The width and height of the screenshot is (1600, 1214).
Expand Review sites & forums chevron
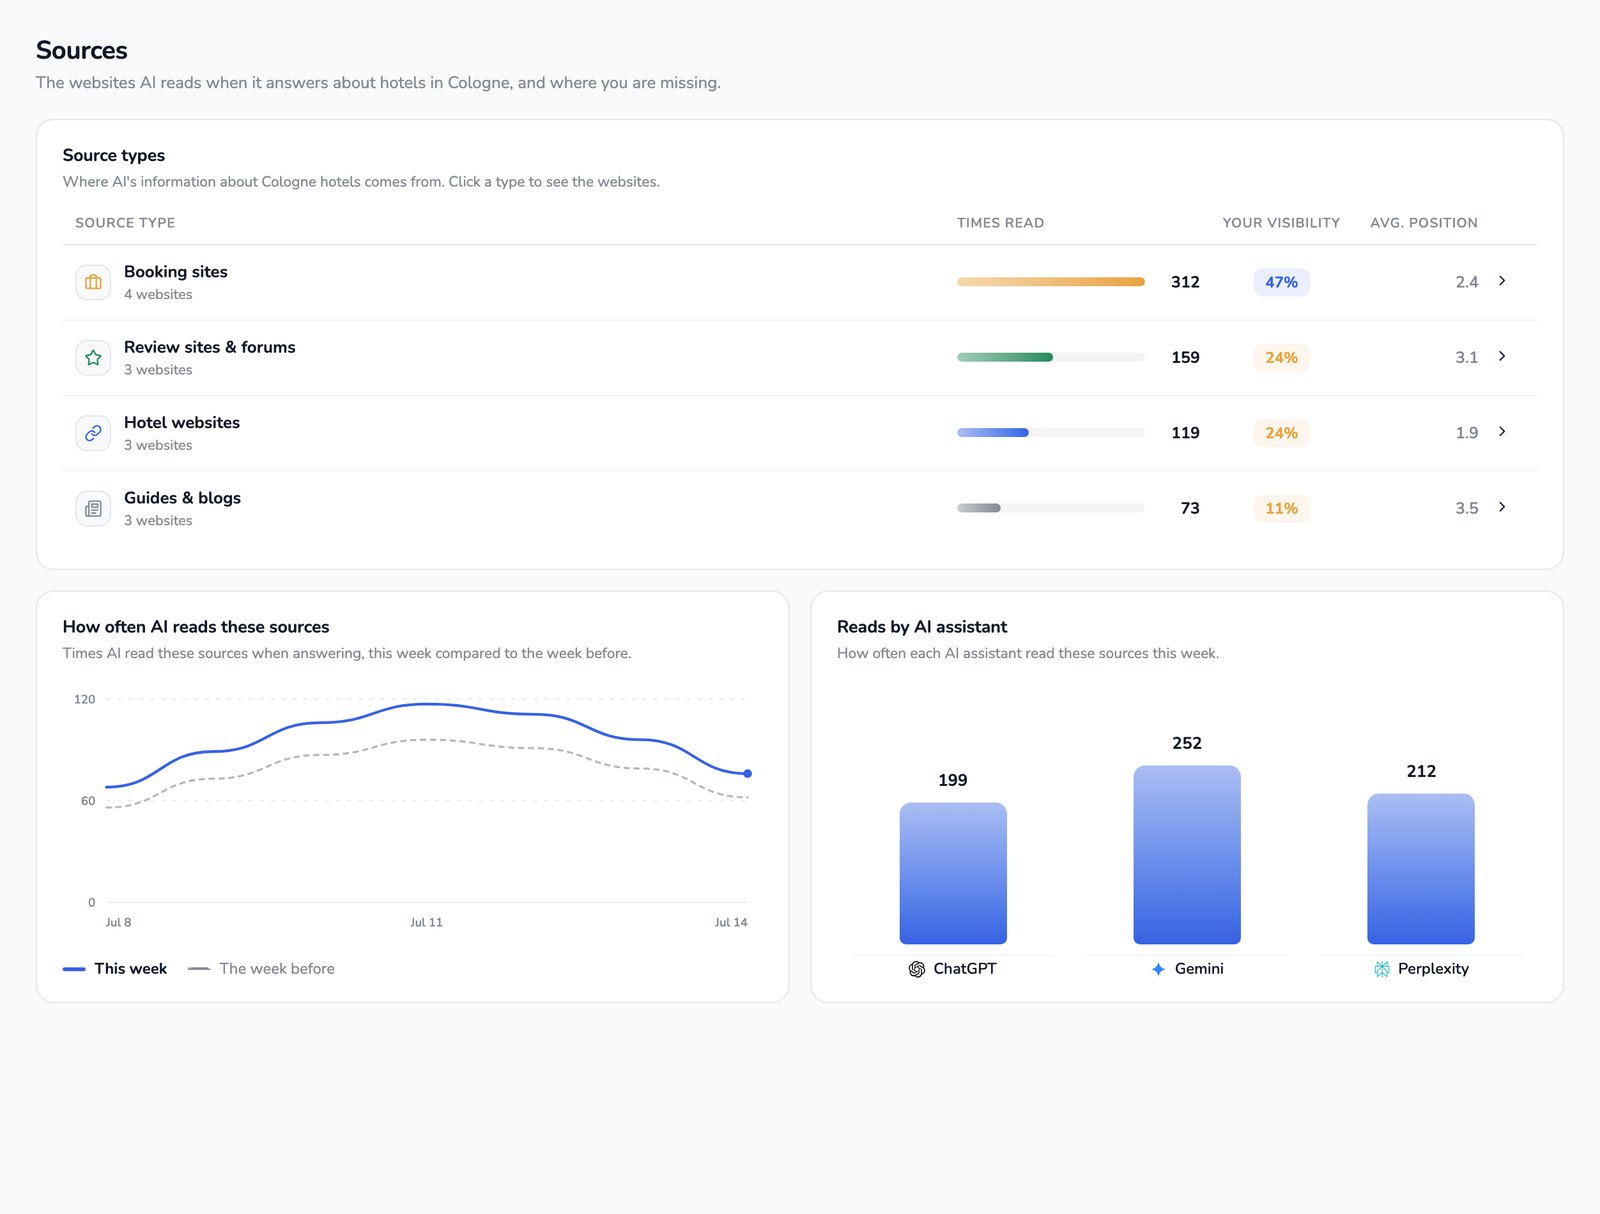point(1502,356)
